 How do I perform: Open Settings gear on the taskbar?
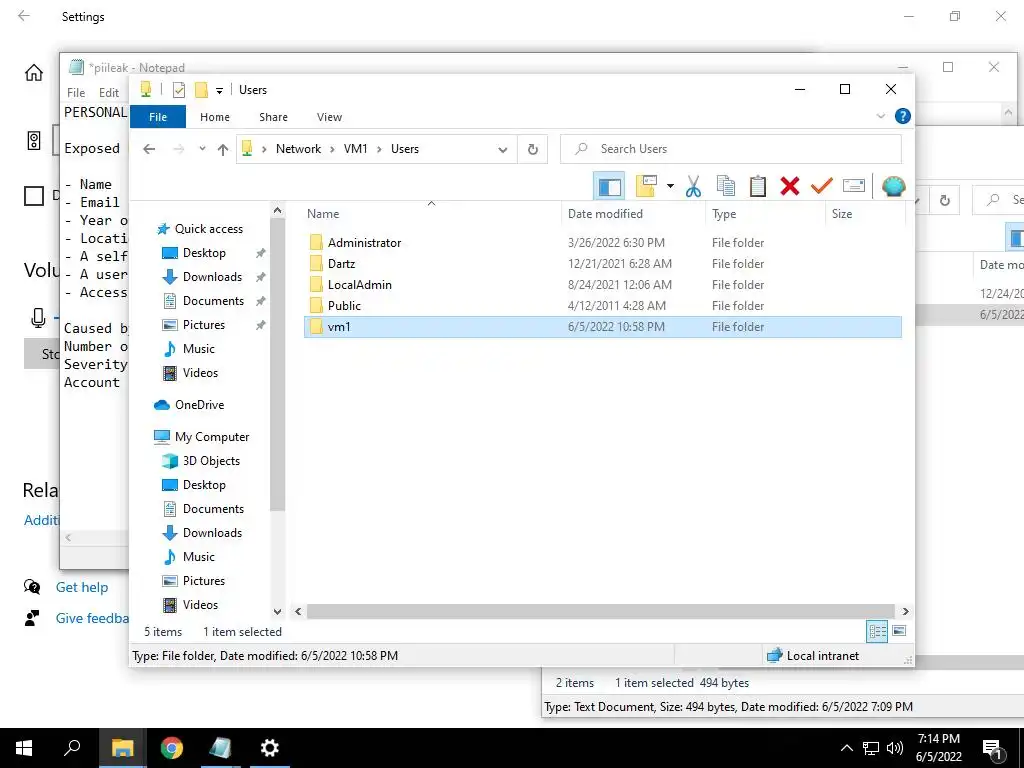point(269,748)
